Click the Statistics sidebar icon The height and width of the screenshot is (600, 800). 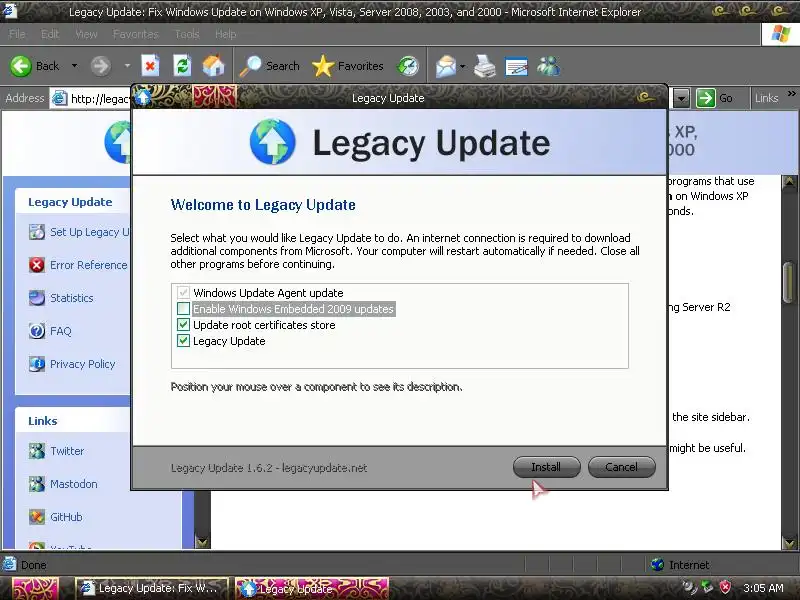[37, 298]
